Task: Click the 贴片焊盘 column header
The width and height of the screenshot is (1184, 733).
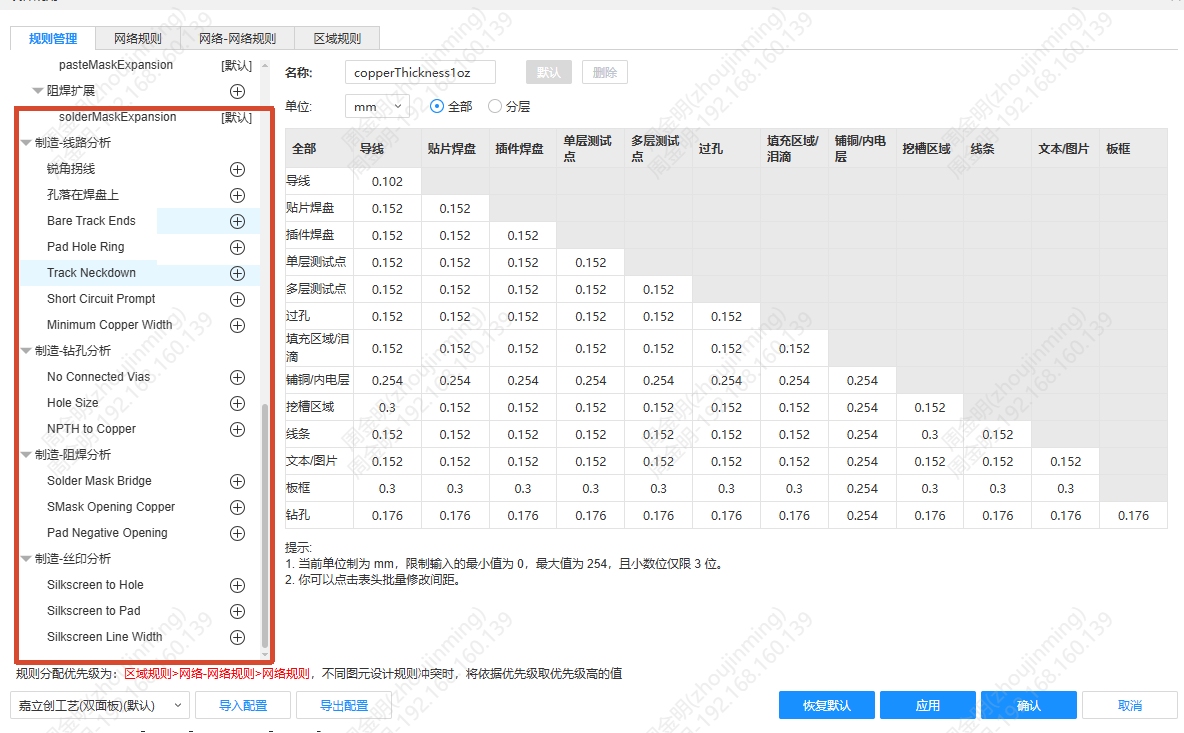Action: [x=455, y=149]
